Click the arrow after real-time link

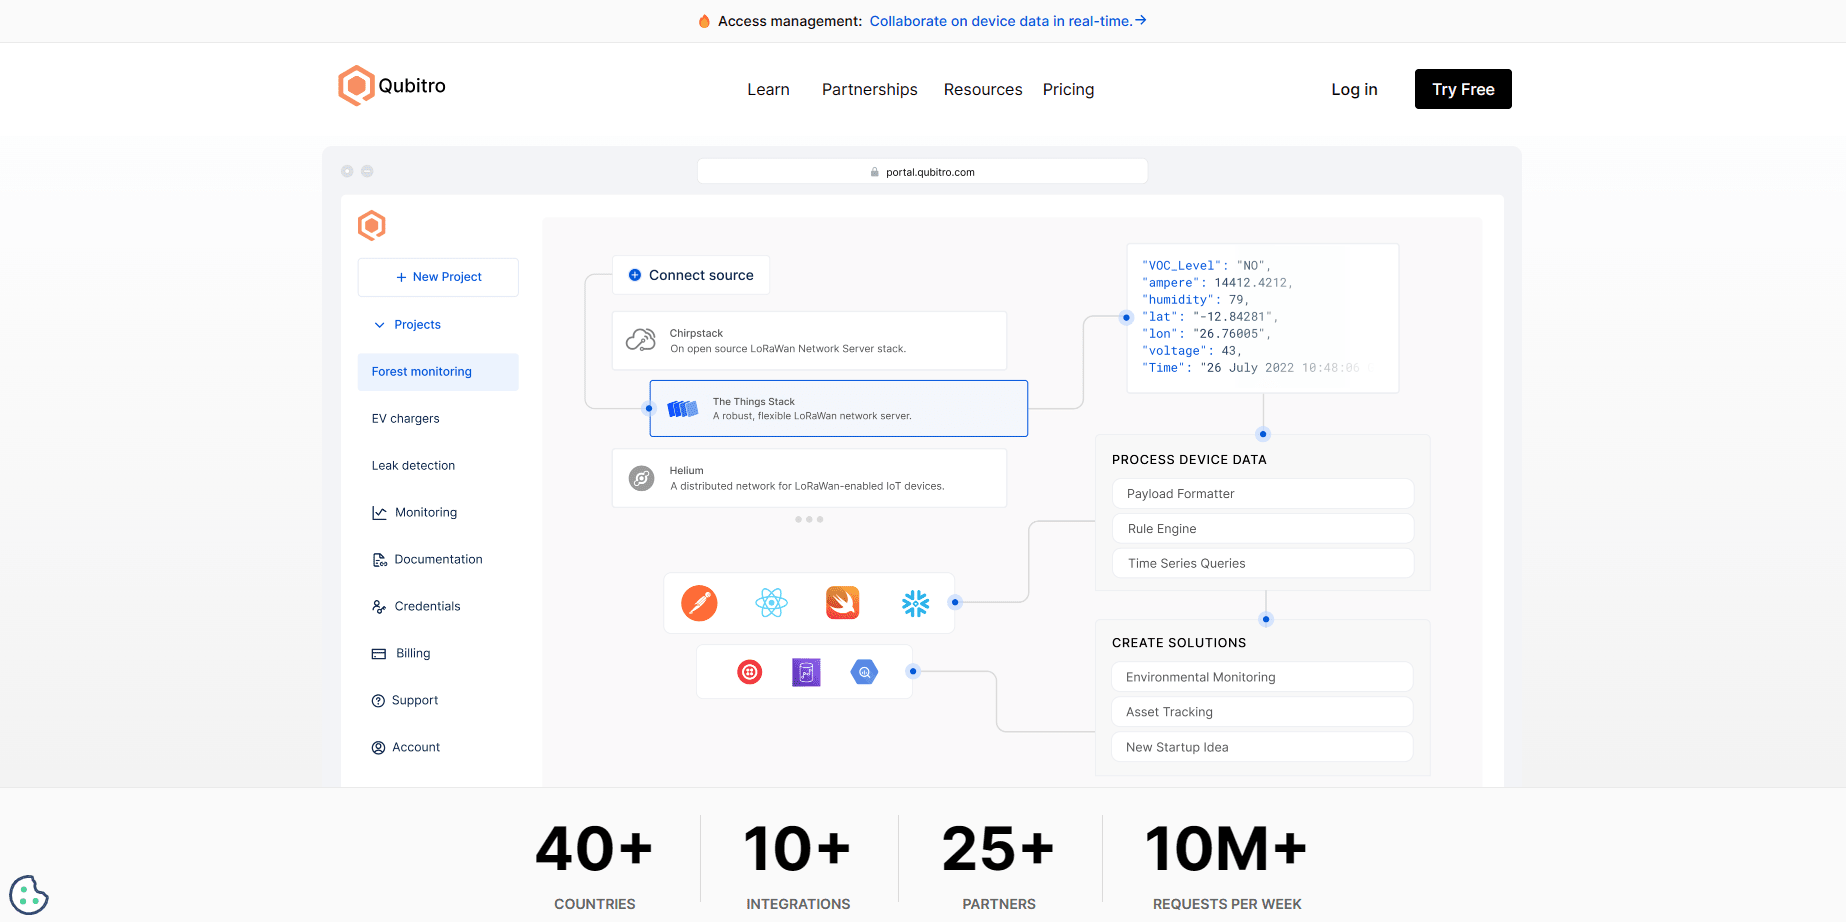coord(1141,20)
